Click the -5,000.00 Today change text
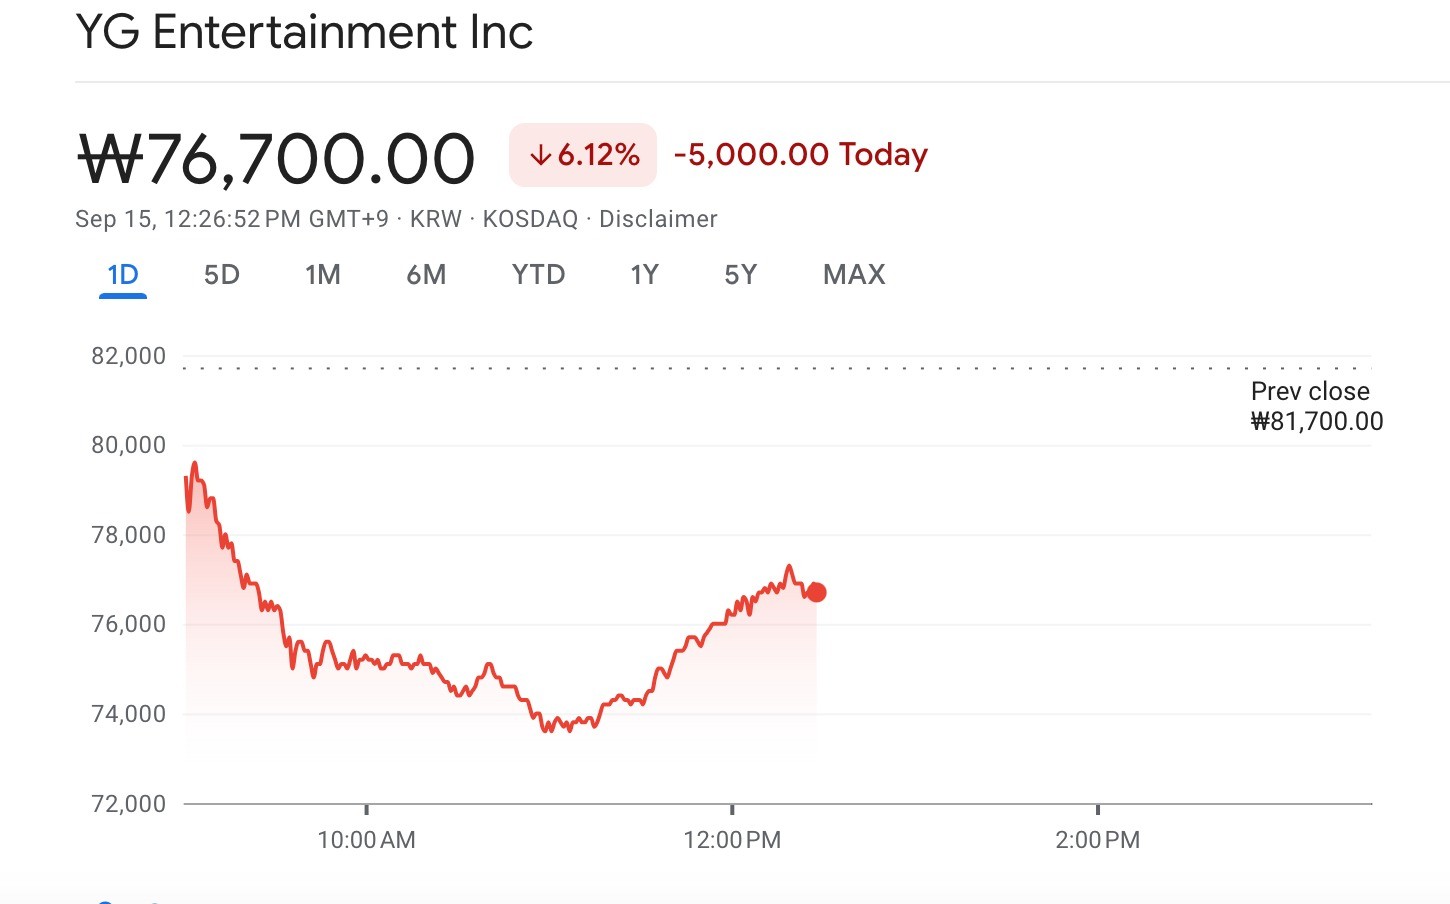The height and width of the screenshot is (904, 1450). coord(801,155)
